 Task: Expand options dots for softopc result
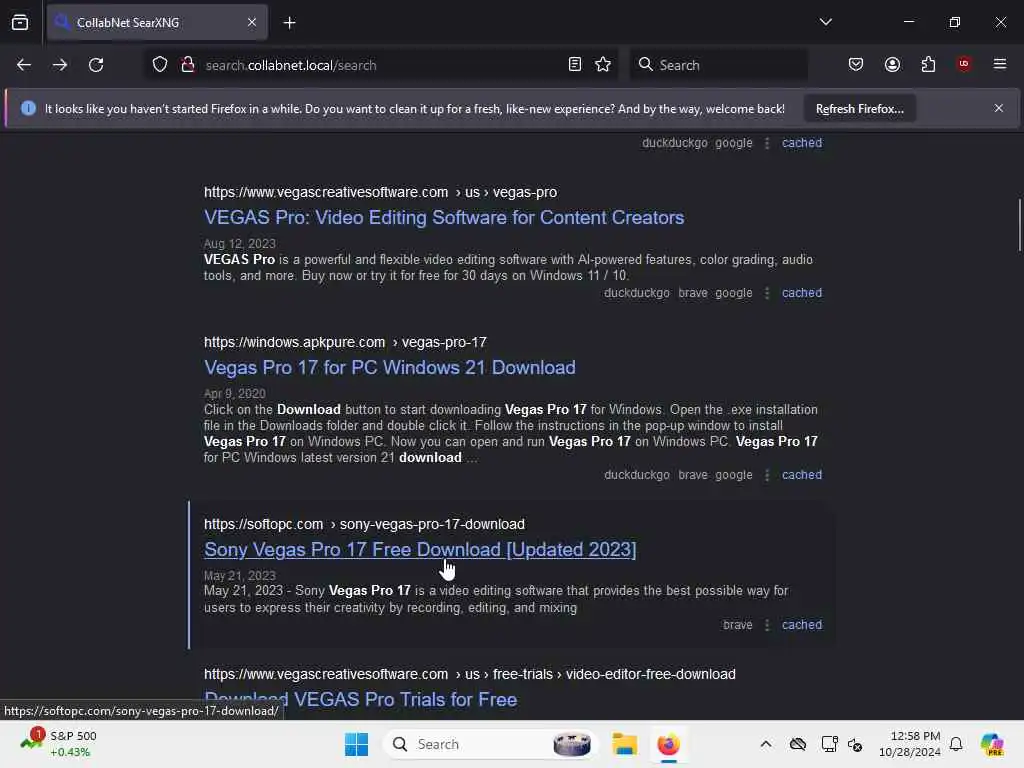click(x=767, y=625)
